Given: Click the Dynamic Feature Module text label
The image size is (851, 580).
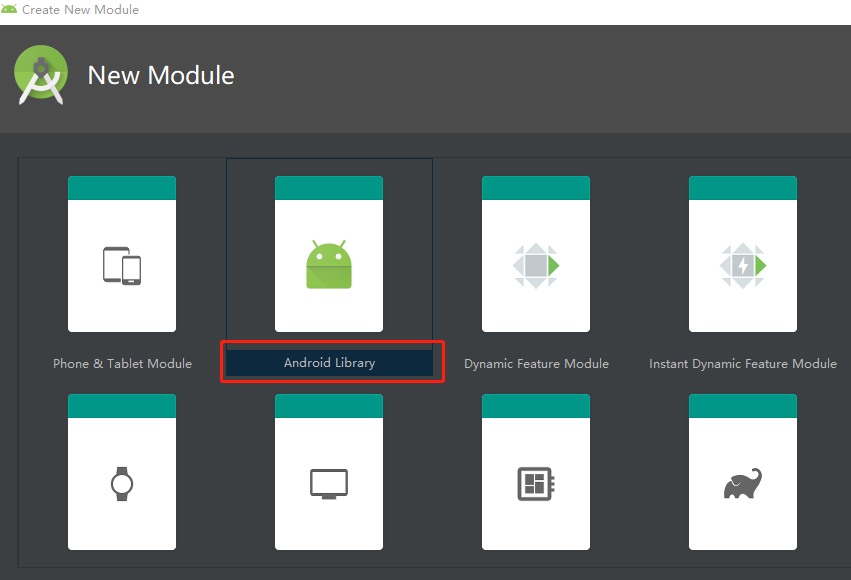Looking at the screenshot, I should click(536, 363).
